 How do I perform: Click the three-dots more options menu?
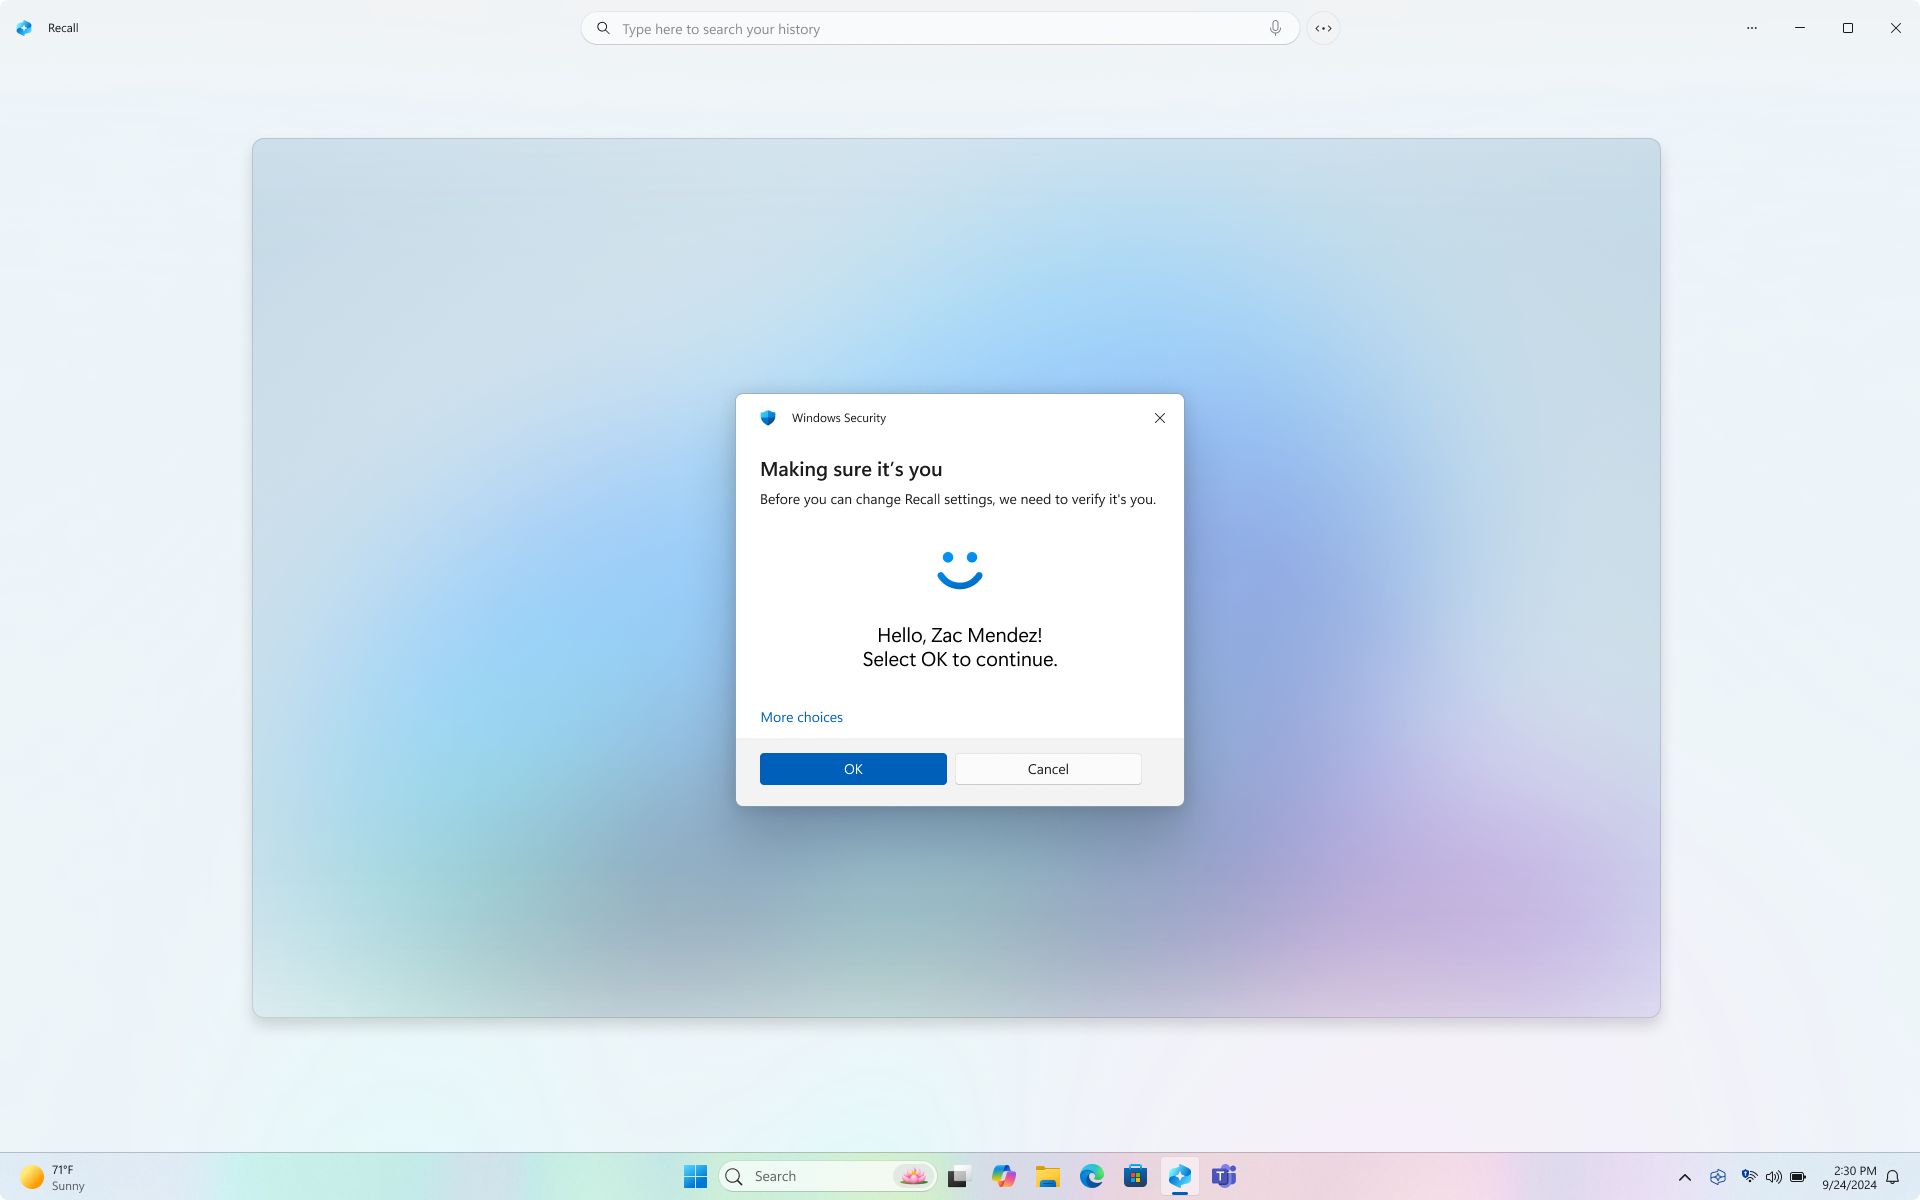pyautogui.click(x=1751, y=28)
